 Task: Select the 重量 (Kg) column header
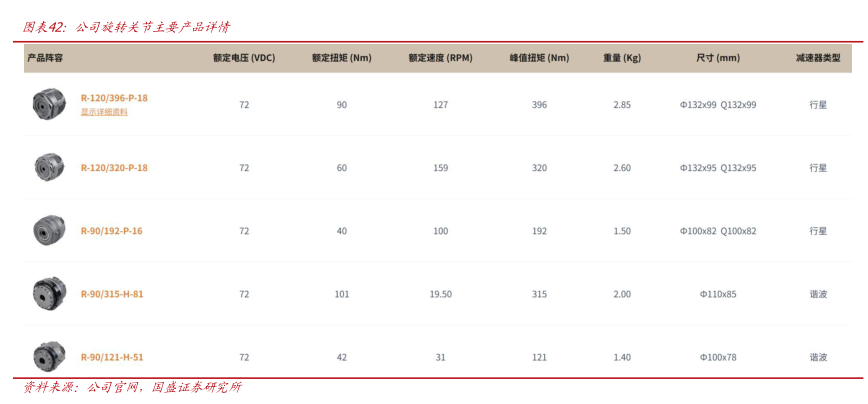(x=622, y=58)
